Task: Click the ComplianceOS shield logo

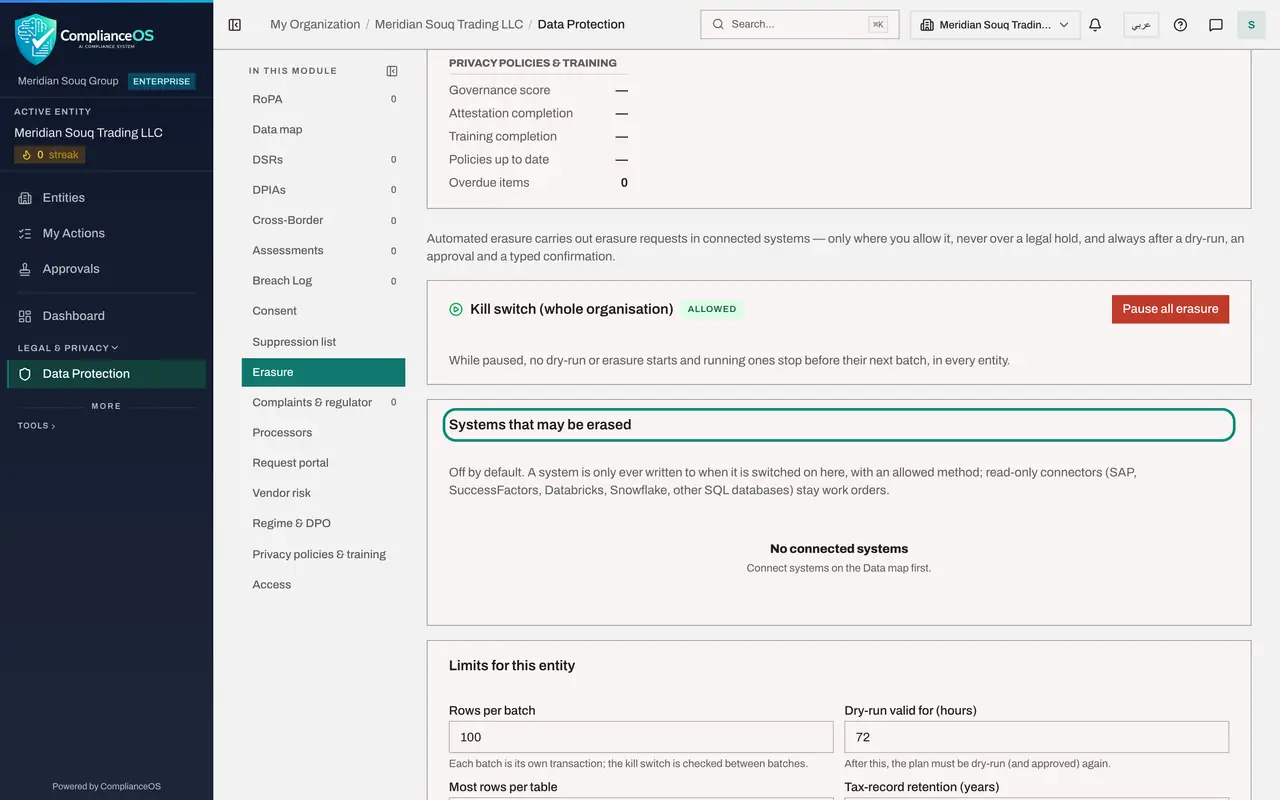Action: pos(36,39)
